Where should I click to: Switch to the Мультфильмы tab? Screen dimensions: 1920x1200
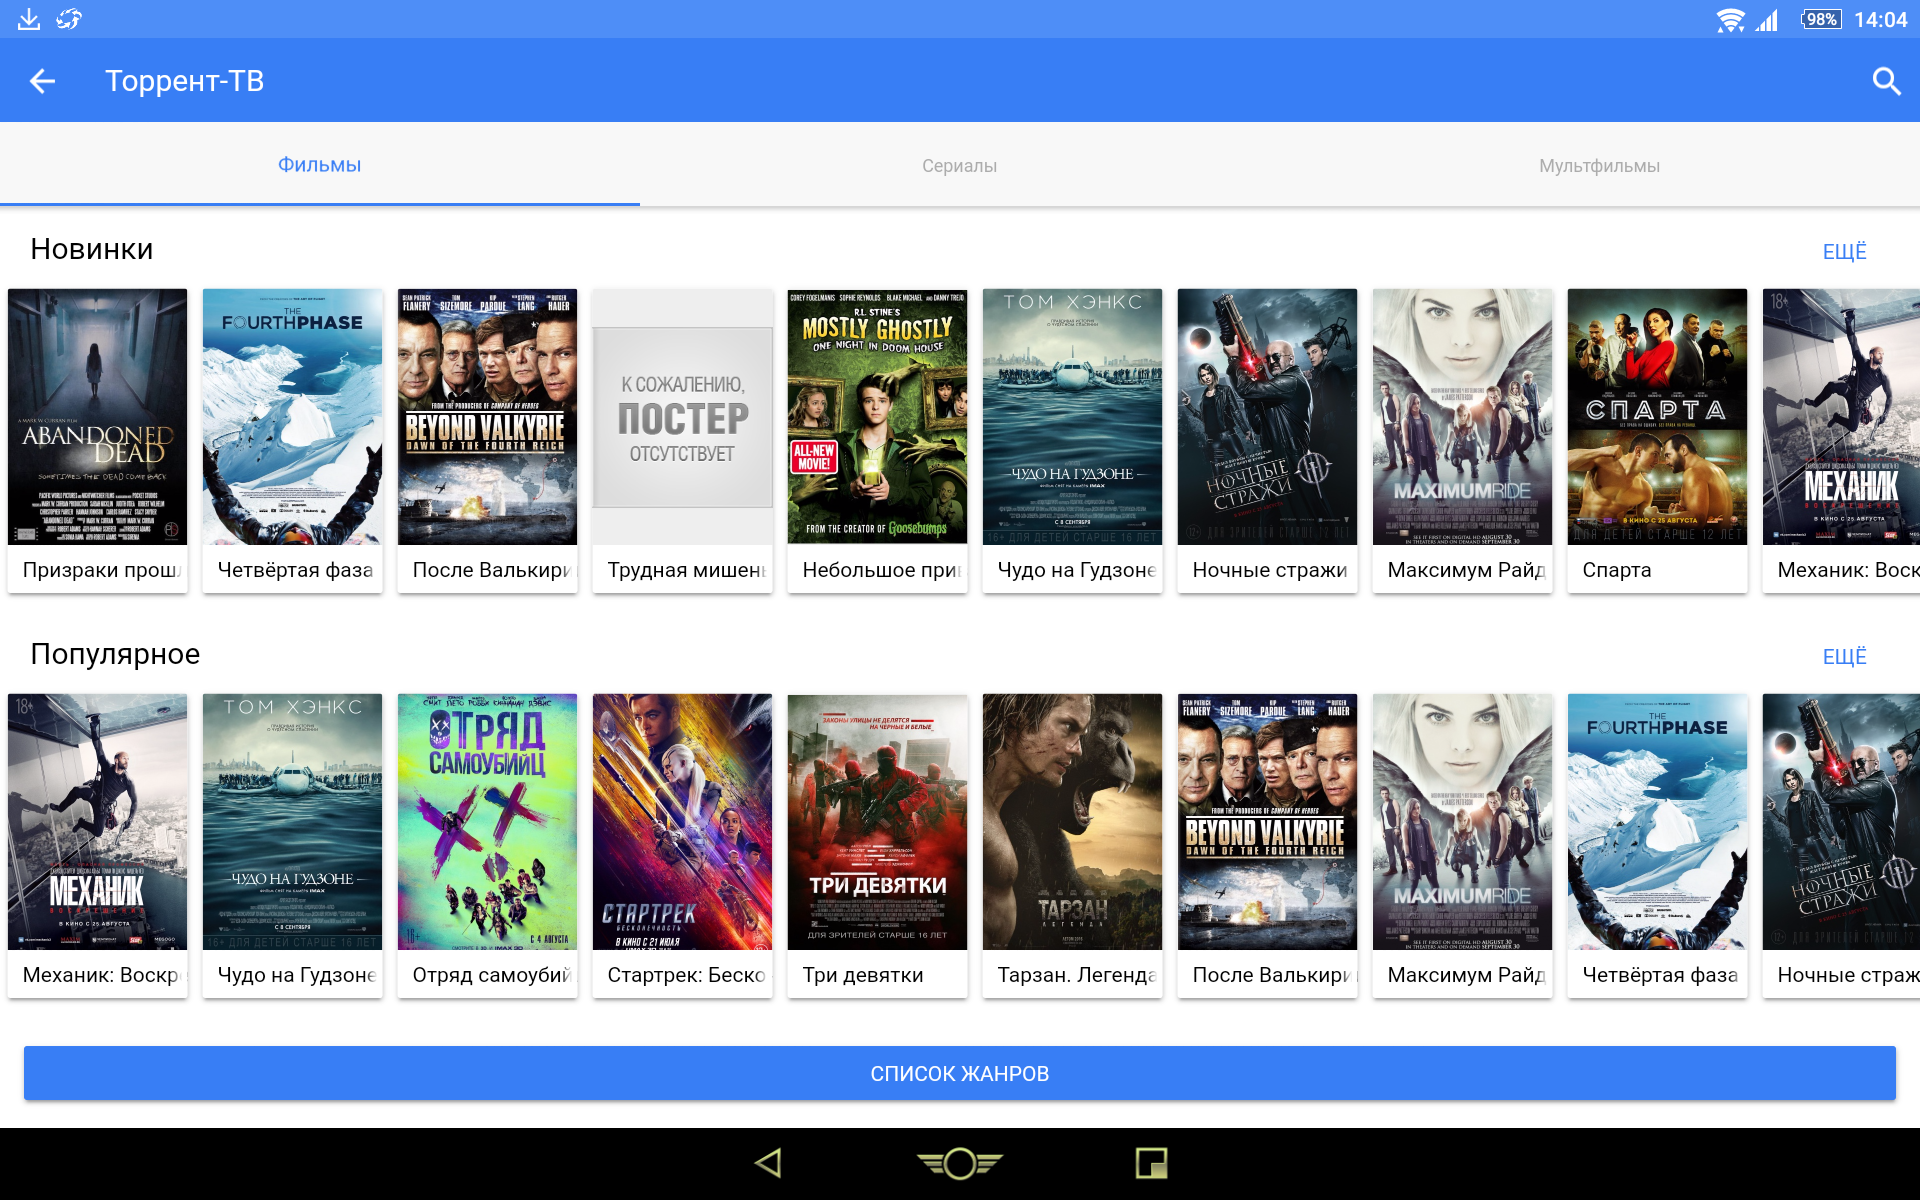tap(1600, 165)
